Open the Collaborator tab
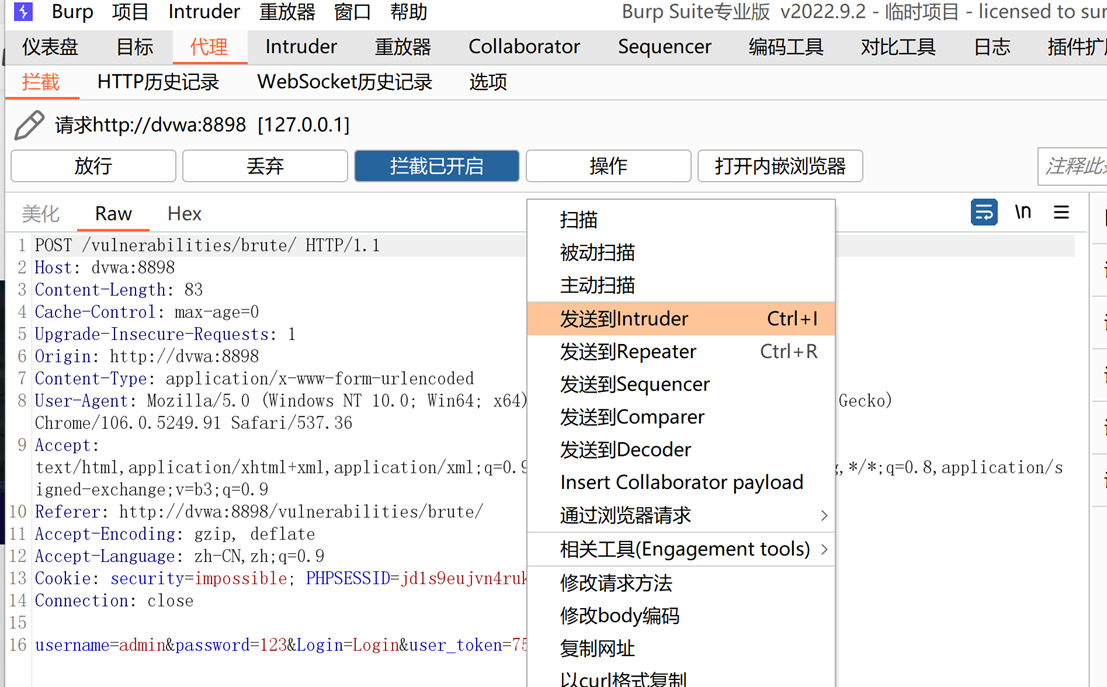1107x687 pixels. tap(525, 47)
